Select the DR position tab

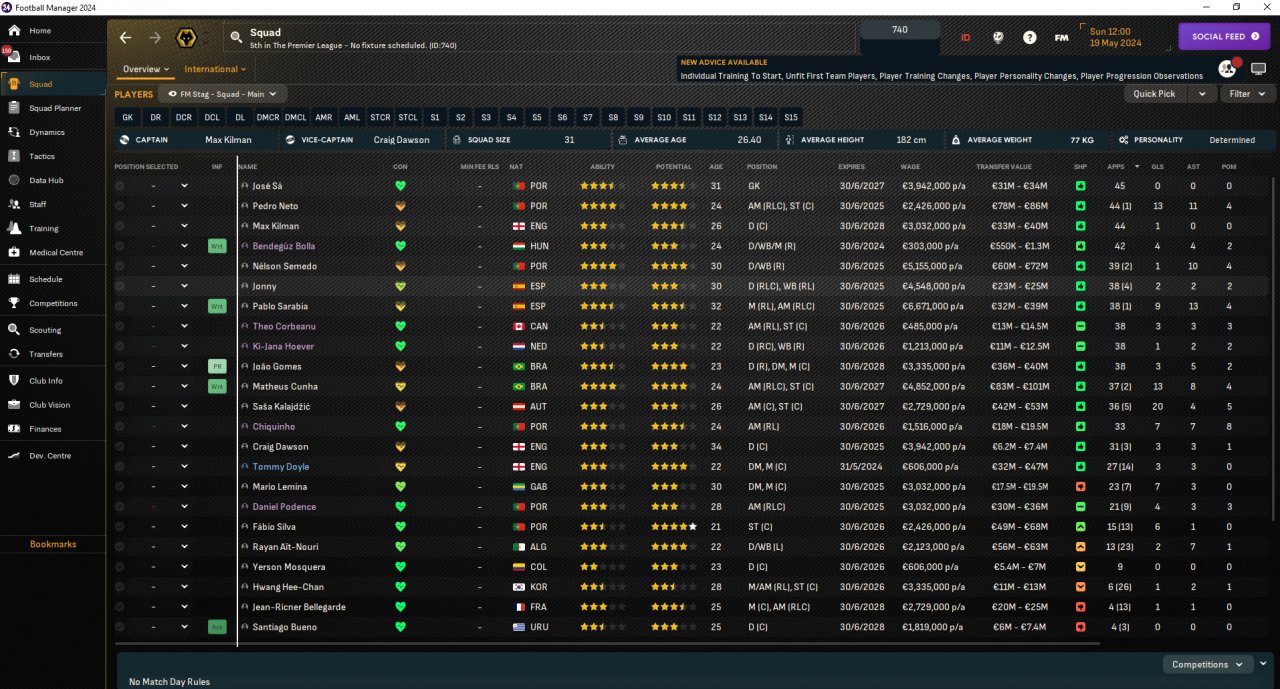coord(155,117)
